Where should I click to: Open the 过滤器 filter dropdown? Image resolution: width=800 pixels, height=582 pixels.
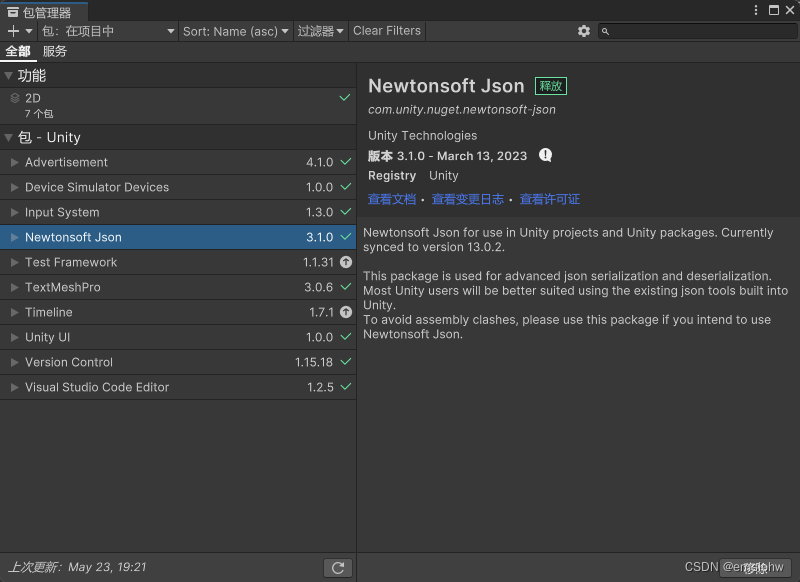320,31
